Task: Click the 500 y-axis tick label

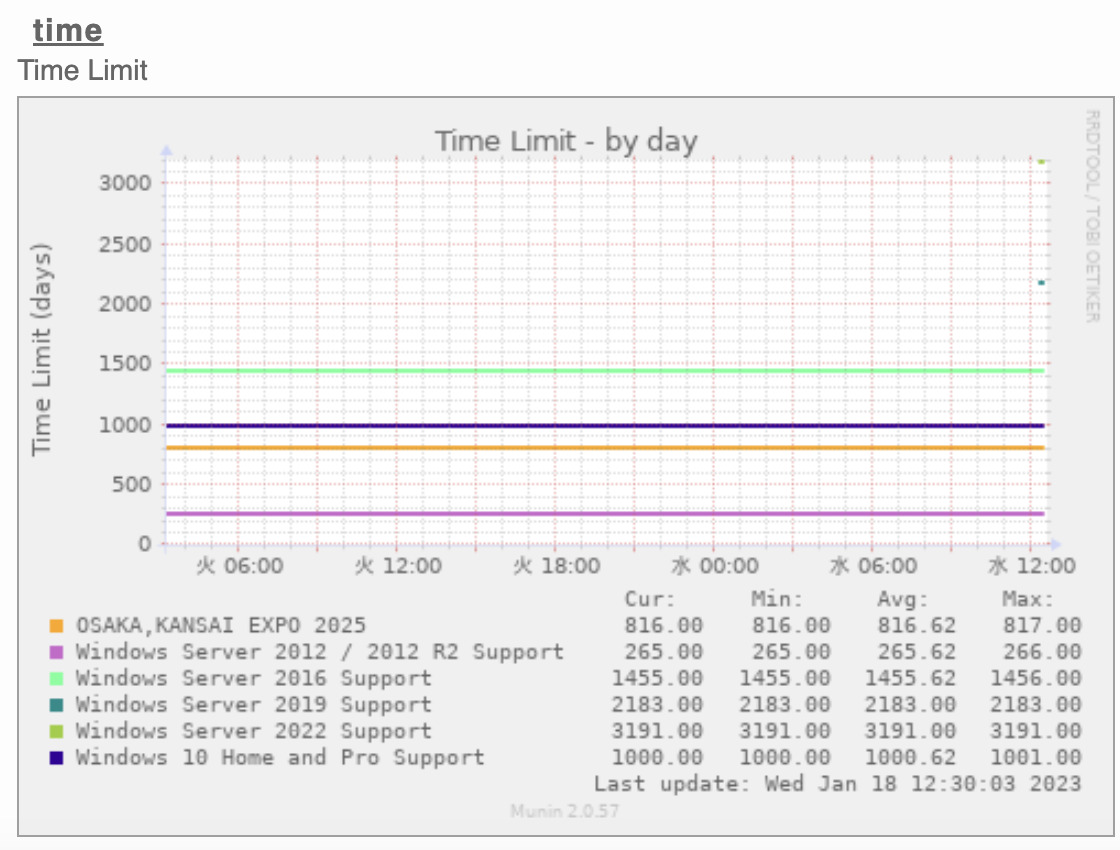Action: click(132, 484)
